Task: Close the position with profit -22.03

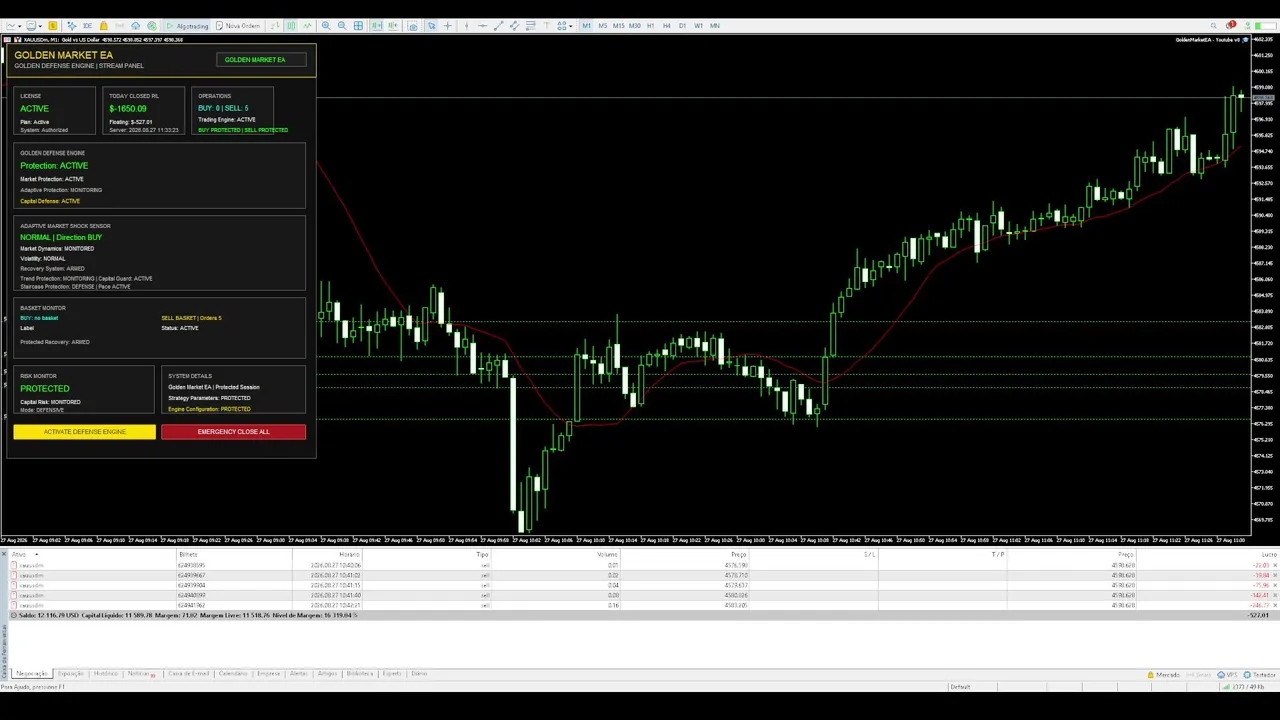Action: [x=1274, y=565]
